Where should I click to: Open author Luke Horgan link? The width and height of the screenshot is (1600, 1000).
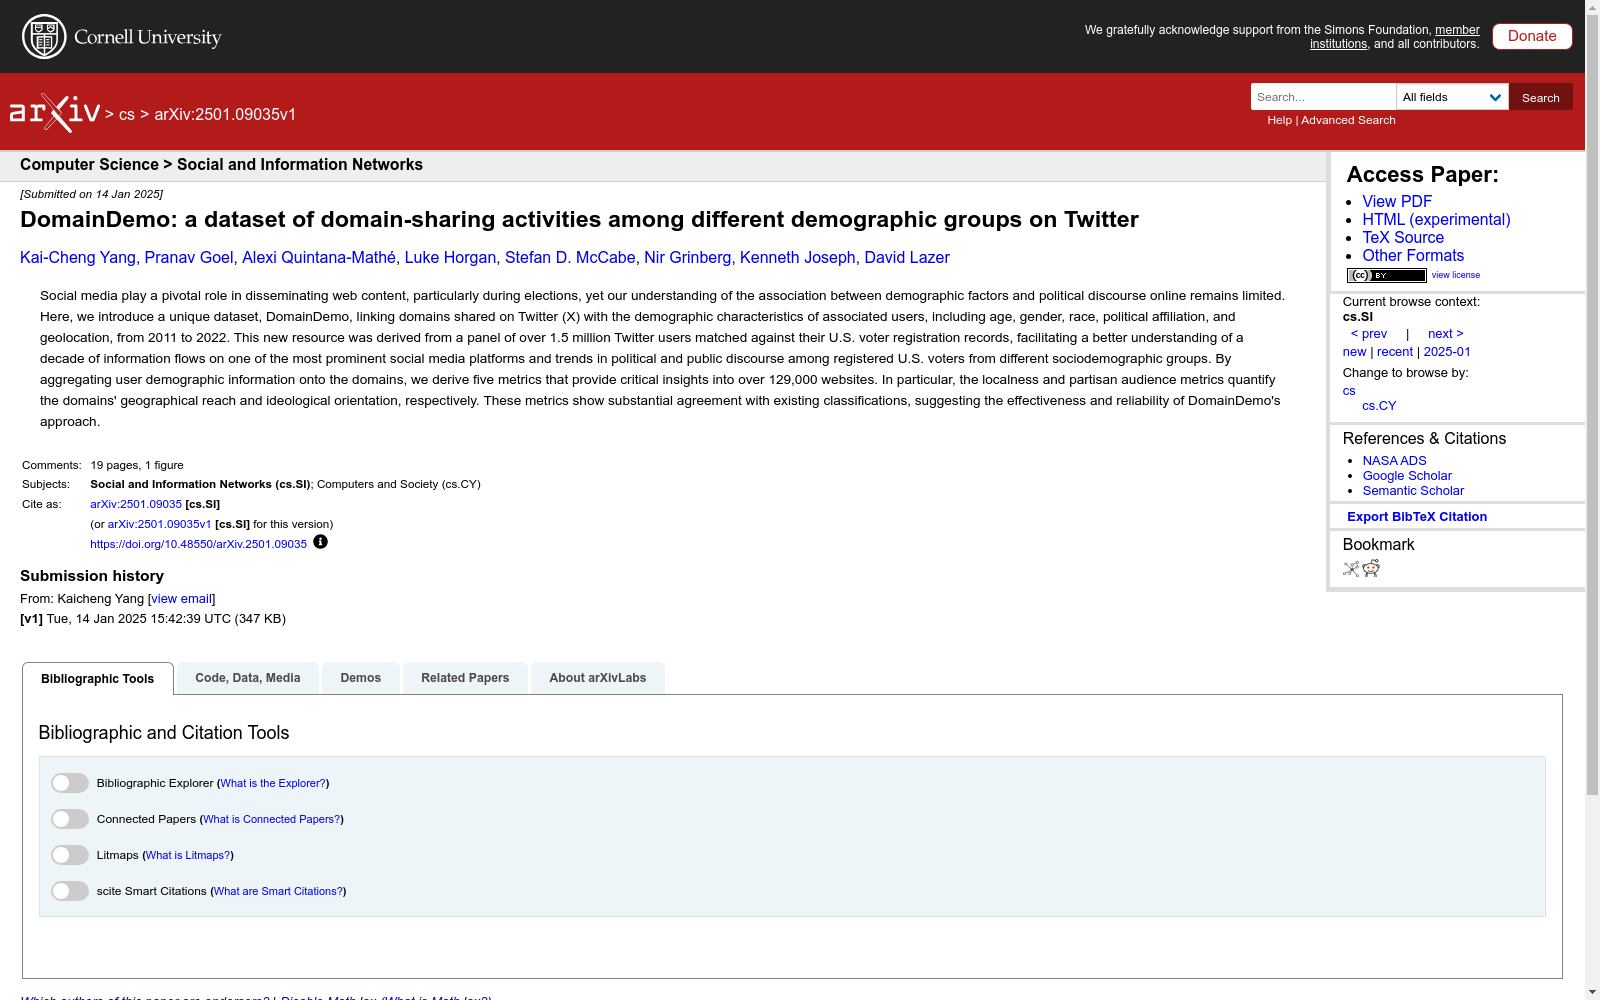coord(450,258)
